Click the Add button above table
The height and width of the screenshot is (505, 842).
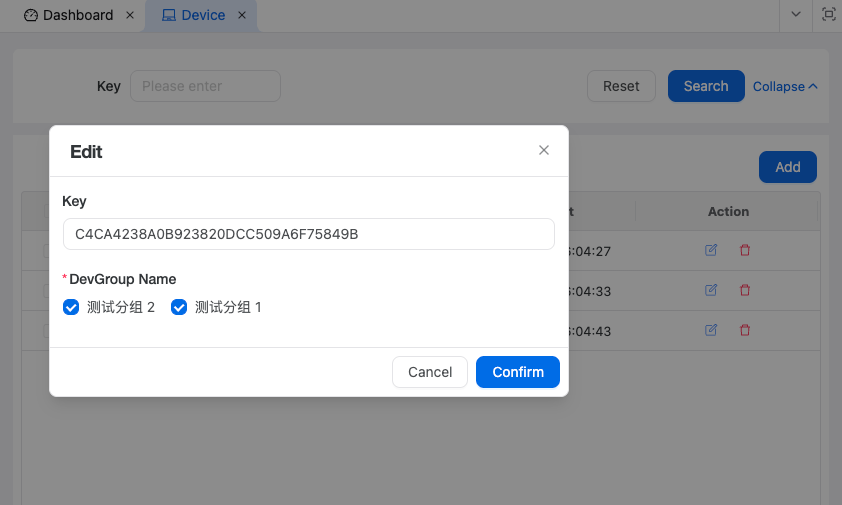tap(787, 167)
